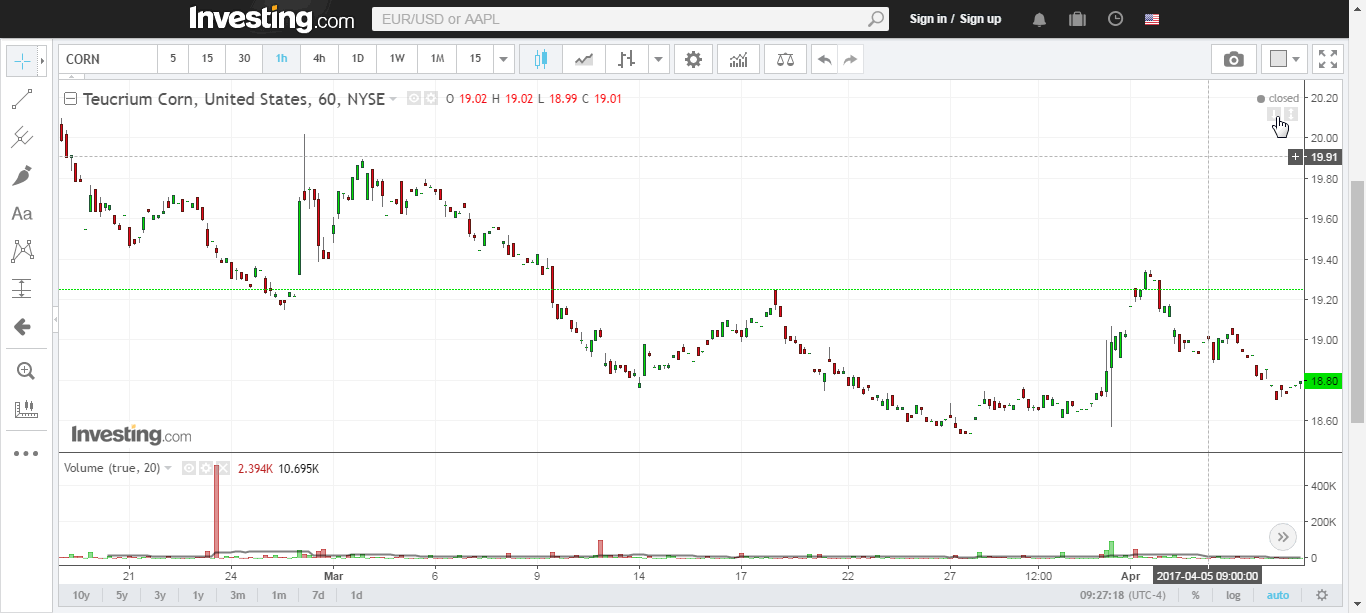Open the Investing.com home logo
This screenshot has width=1366, height=613.
[x=271, y=19]
